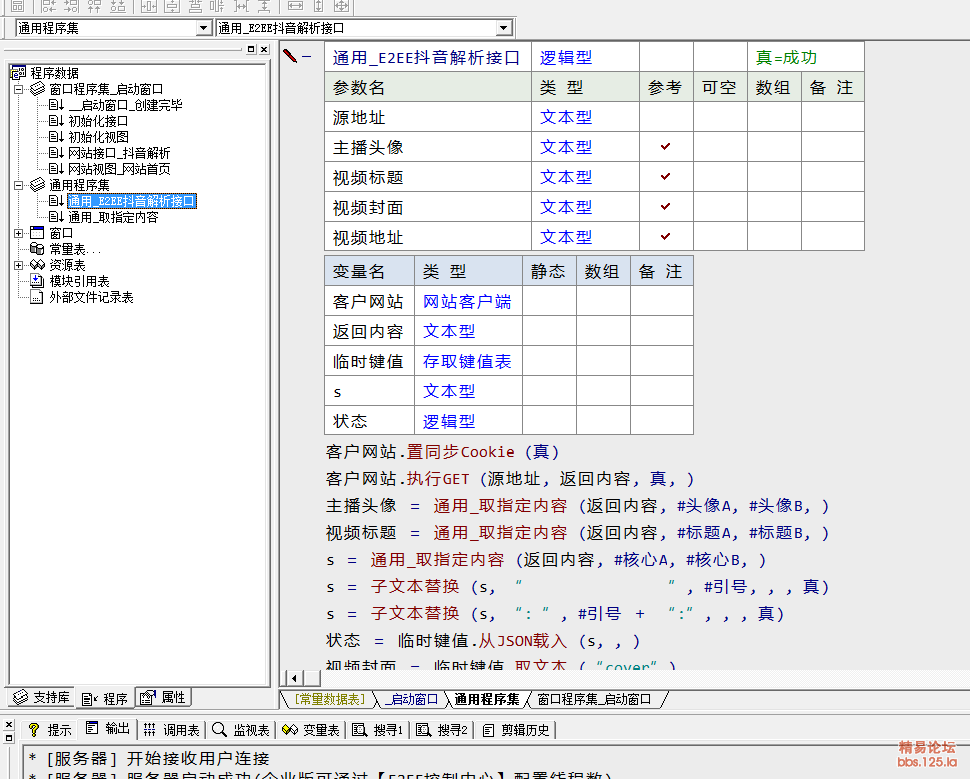Click subroutine icon beside __启动窗口_创建完毕
This screenshot has height=779, width=970.
pos(56,105)
